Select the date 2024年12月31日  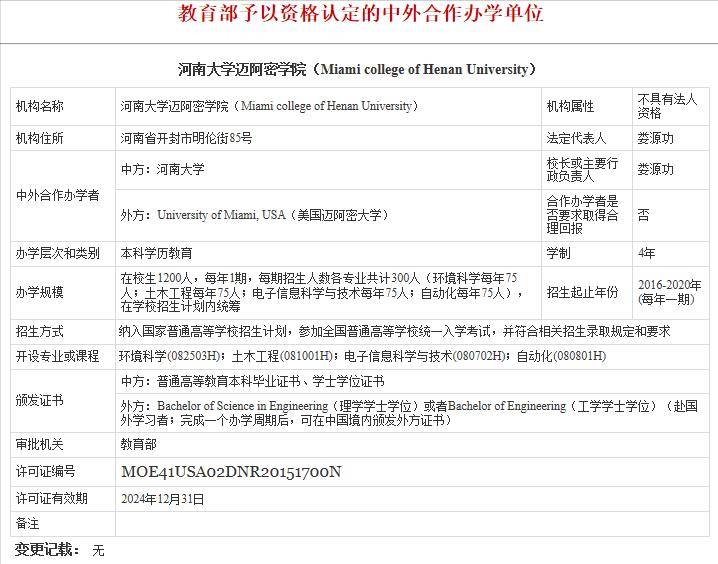coord(163,499)
